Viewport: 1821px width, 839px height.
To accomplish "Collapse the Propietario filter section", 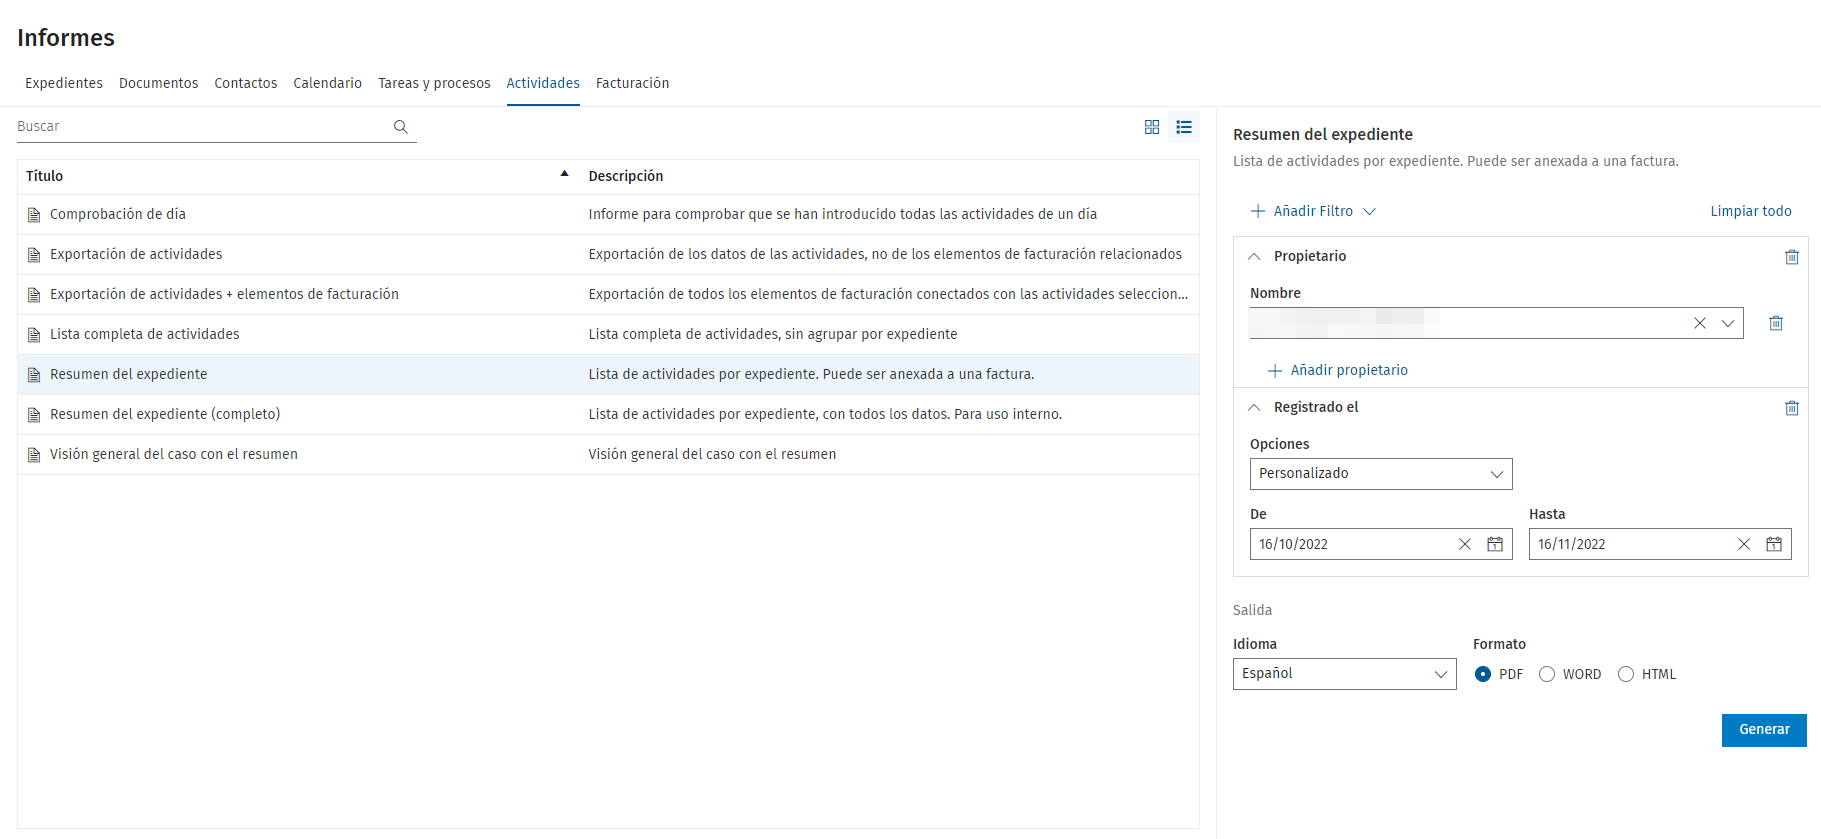I will pyautogui.click(x=1255, y=257).
